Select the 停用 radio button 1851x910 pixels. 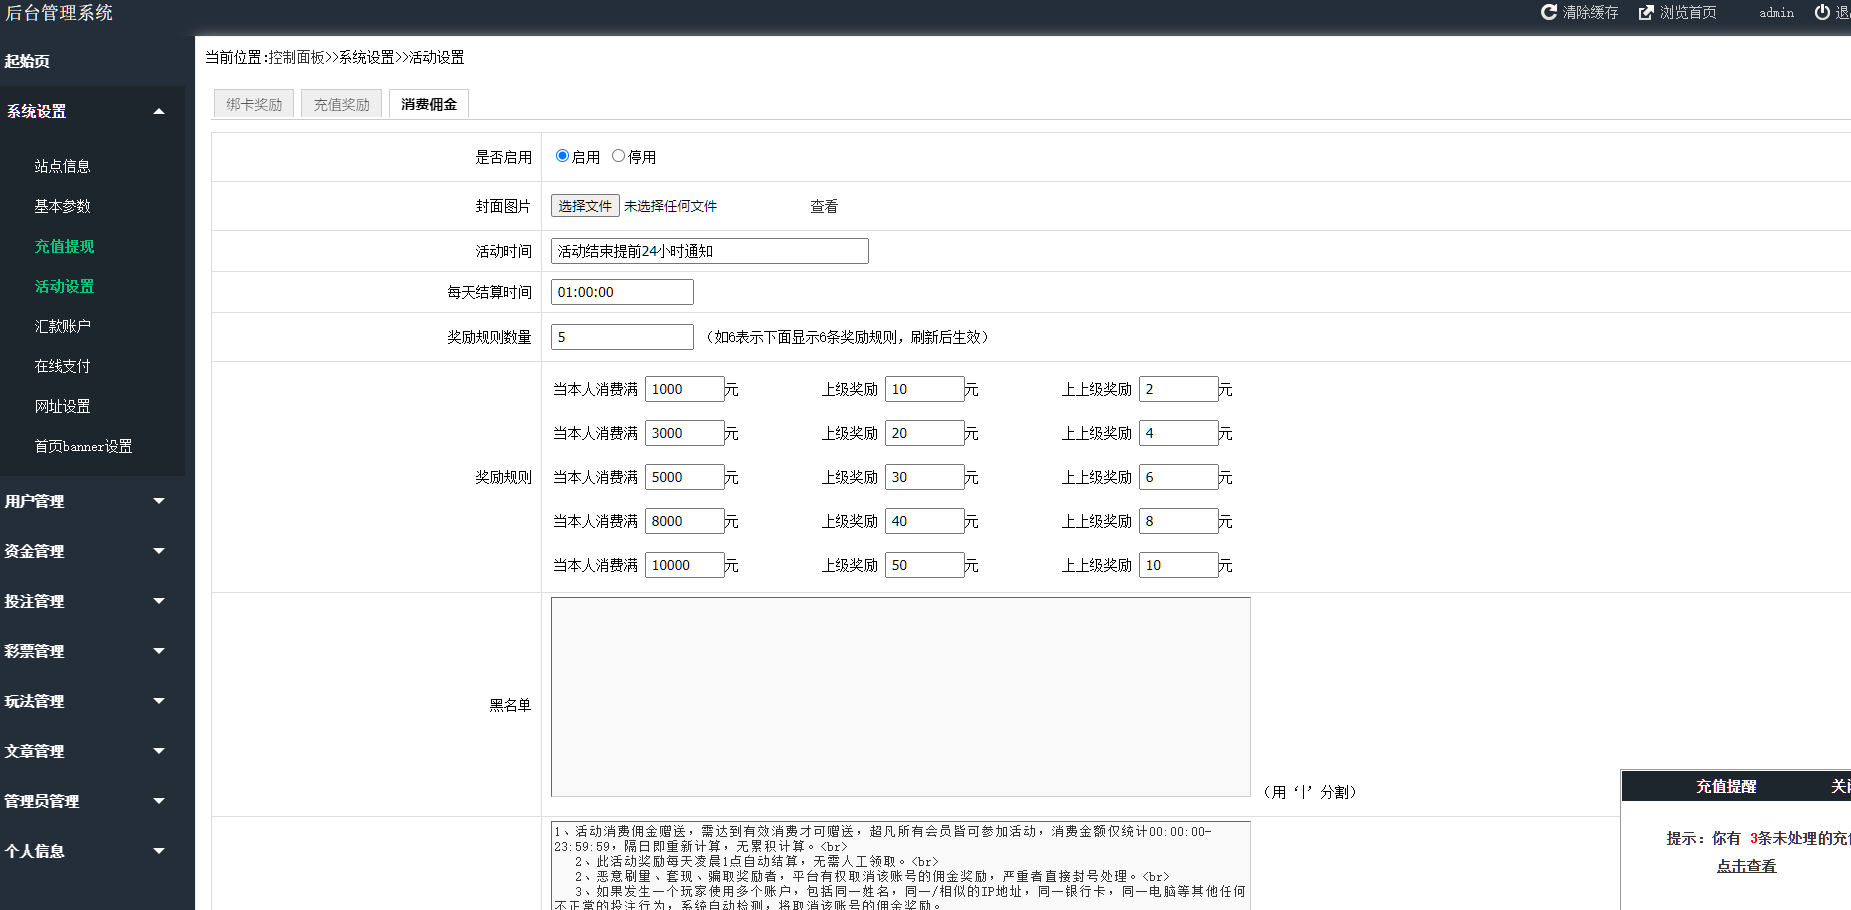pyautogui.click(x=618, y=156)
